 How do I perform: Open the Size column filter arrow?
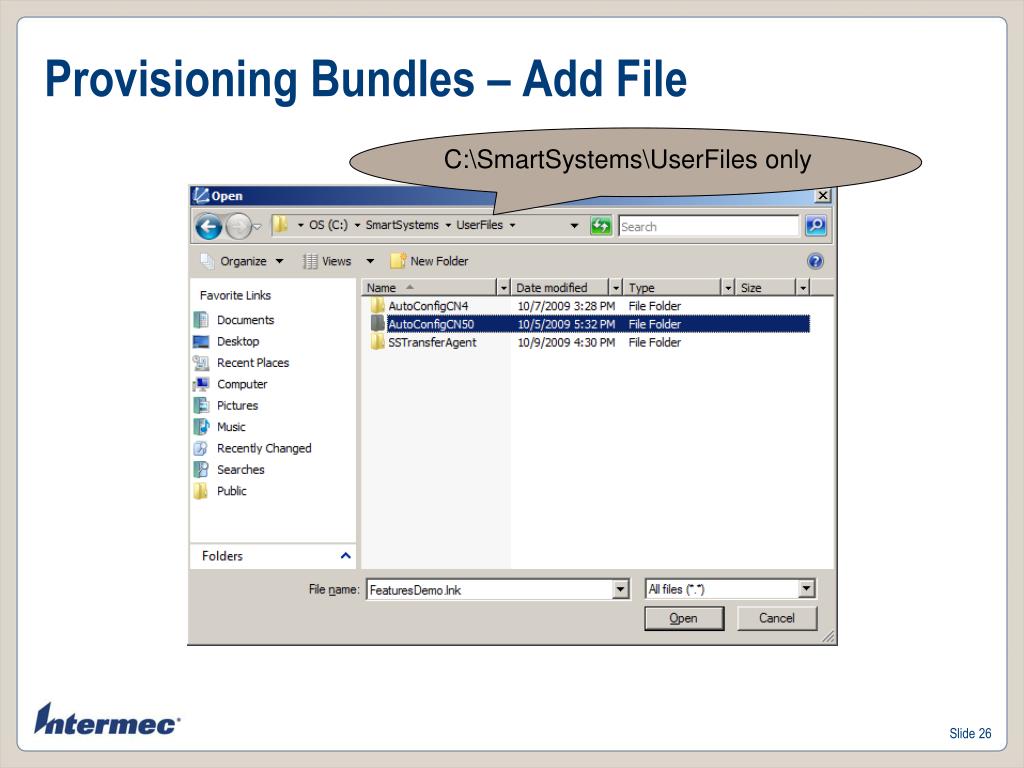pos(803,287)
